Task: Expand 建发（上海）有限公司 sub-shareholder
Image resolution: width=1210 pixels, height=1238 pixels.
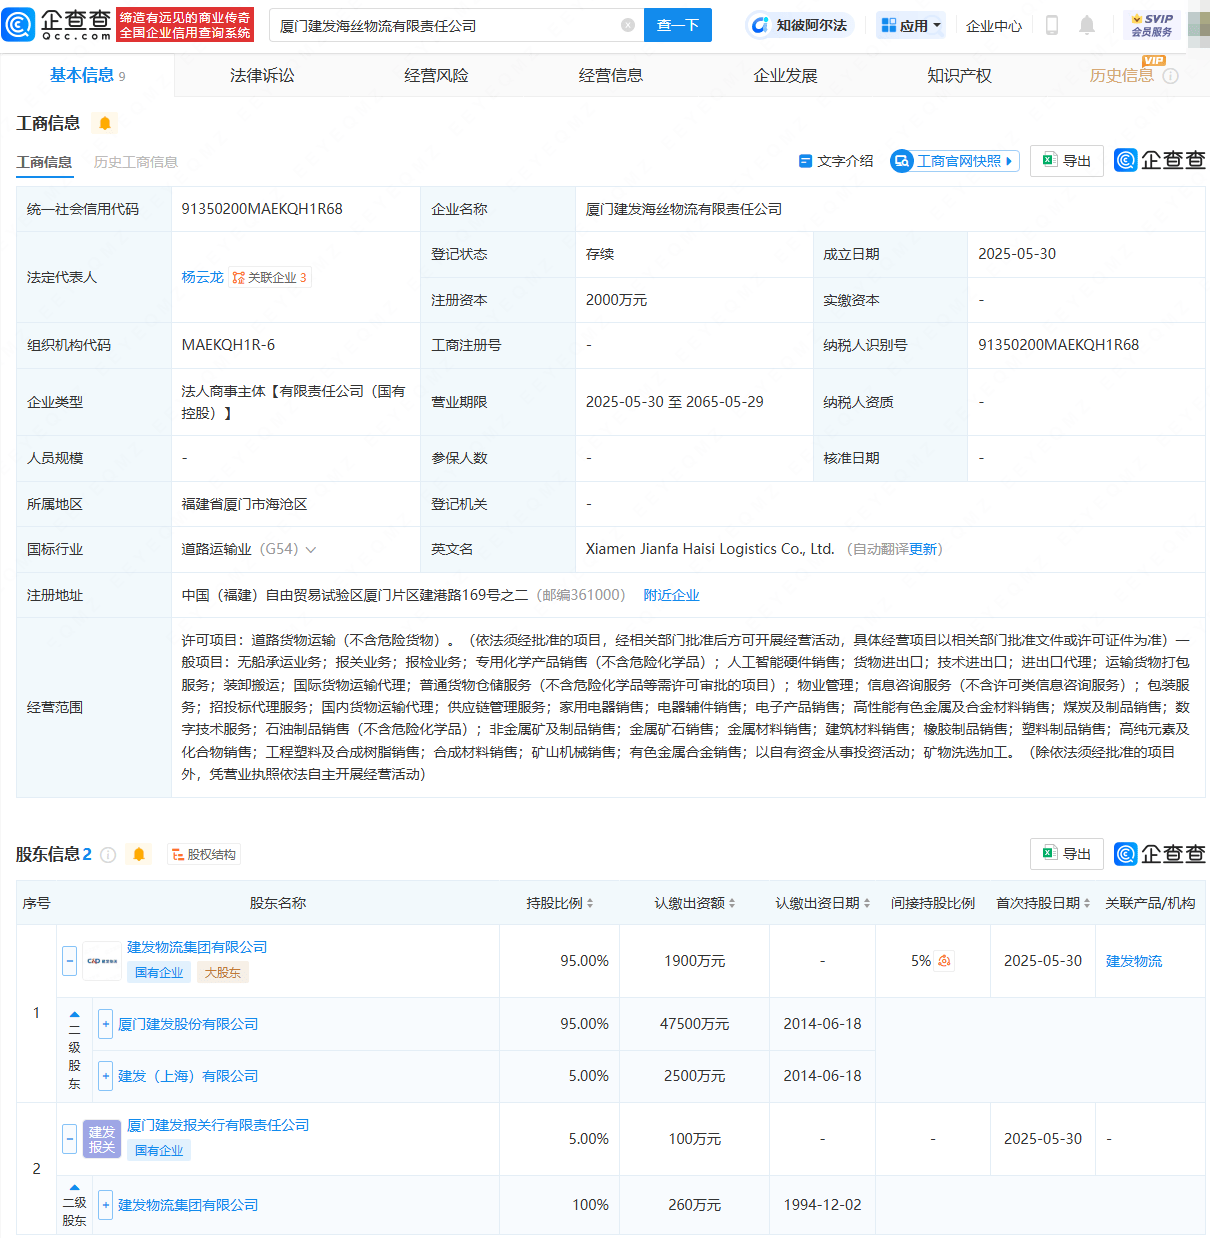Action: point(105,1076)
